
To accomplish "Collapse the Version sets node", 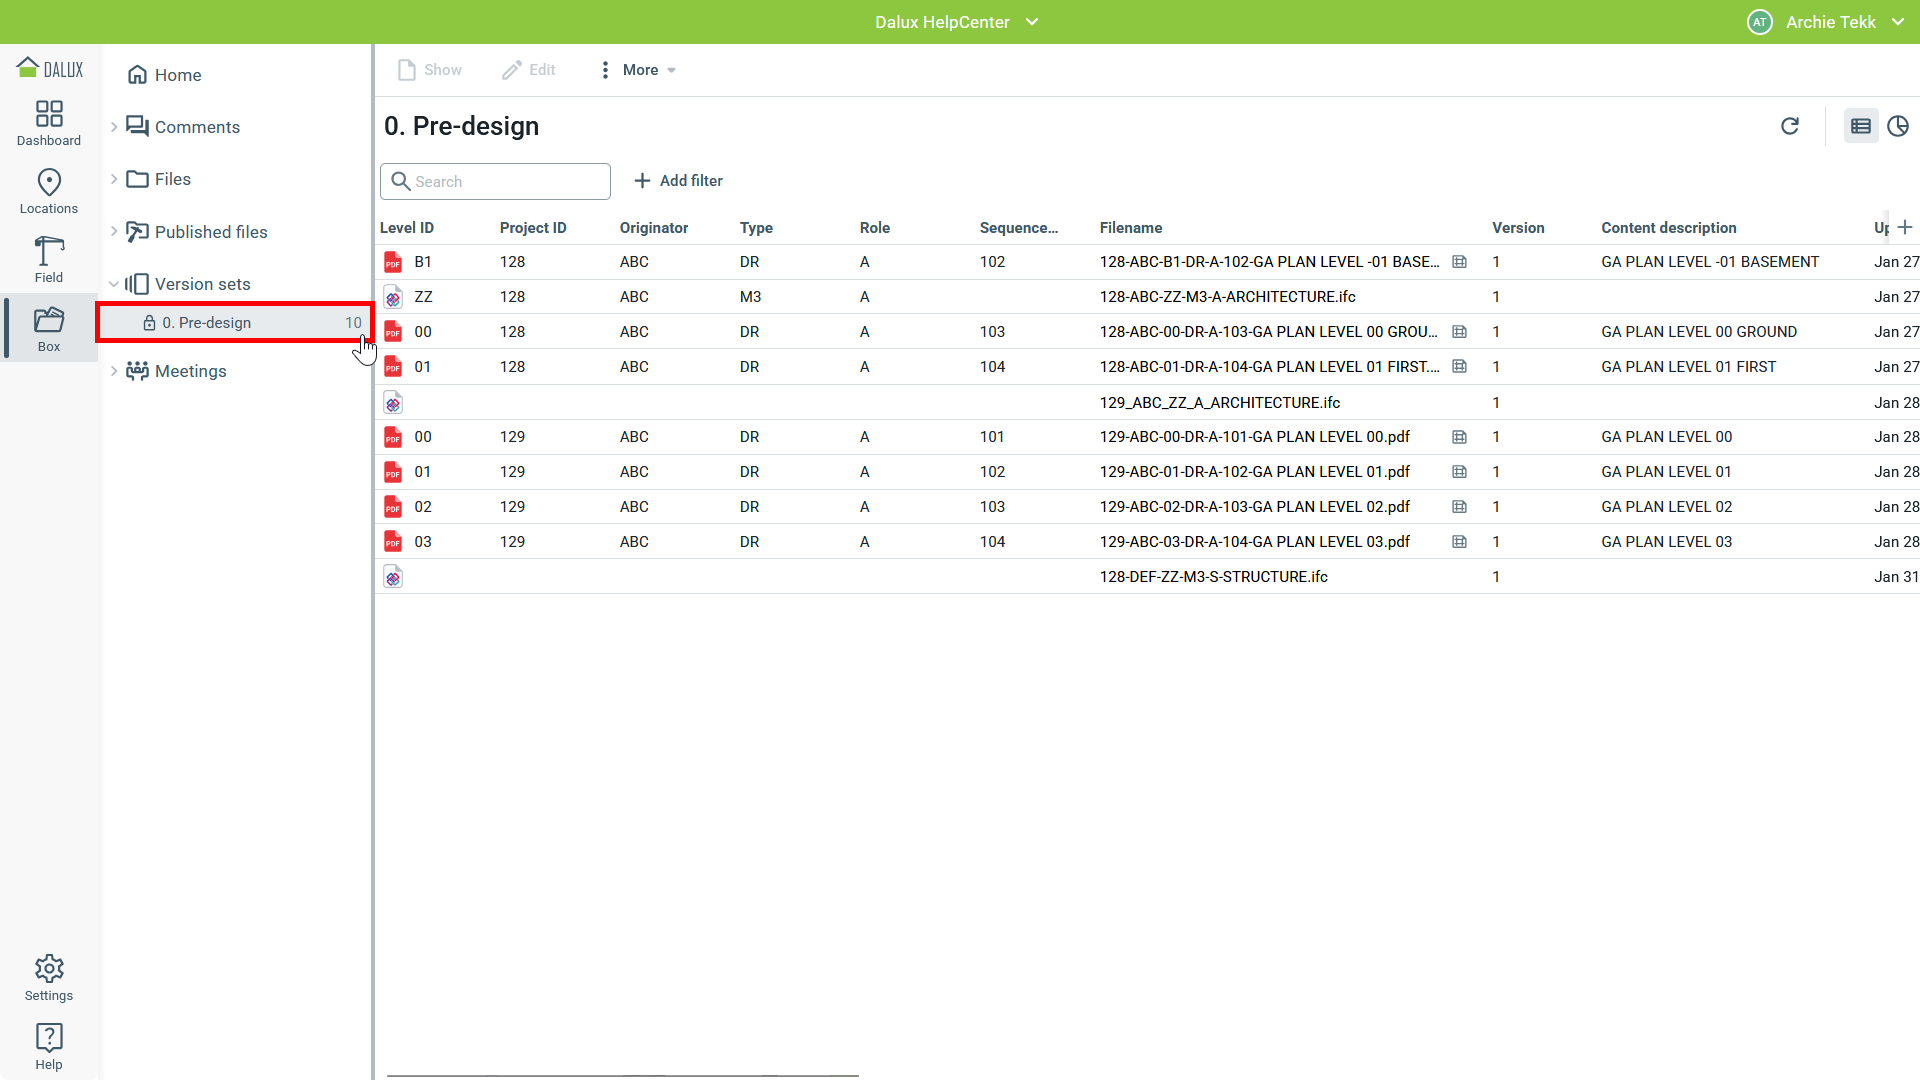I will (114, 284).
